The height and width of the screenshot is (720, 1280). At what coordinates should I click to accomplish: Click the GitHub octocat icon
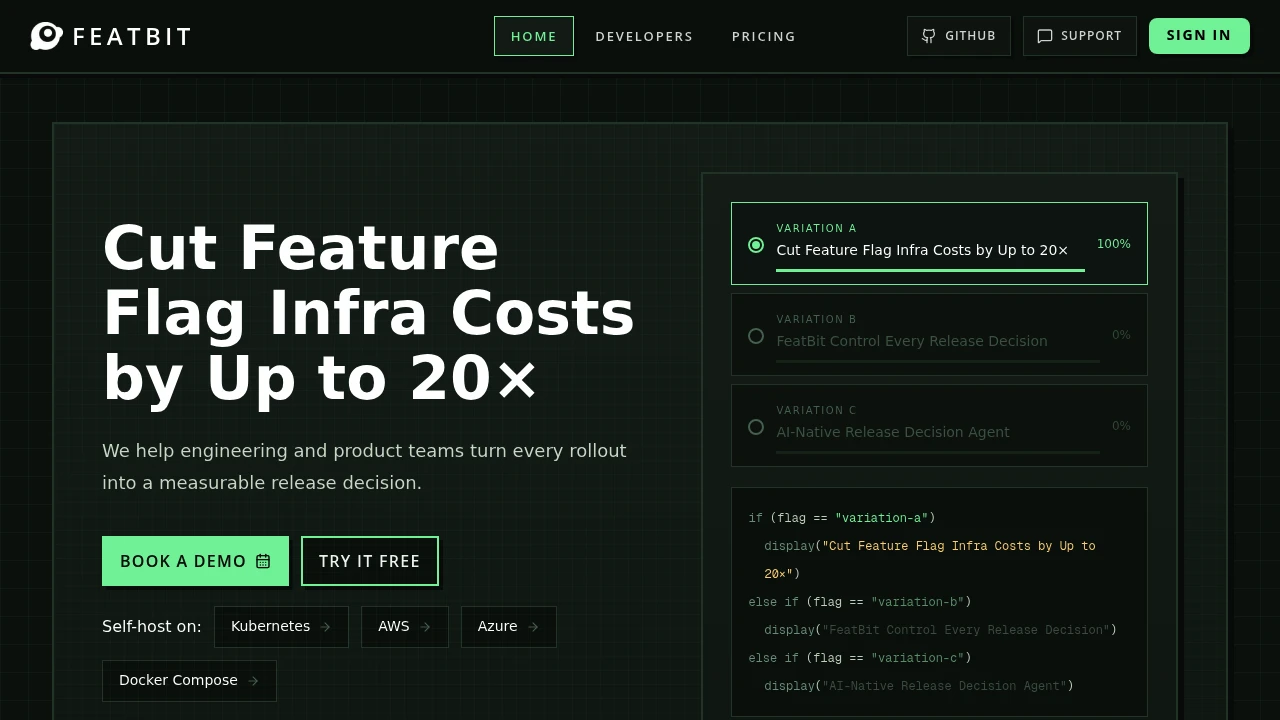point(929,36)
